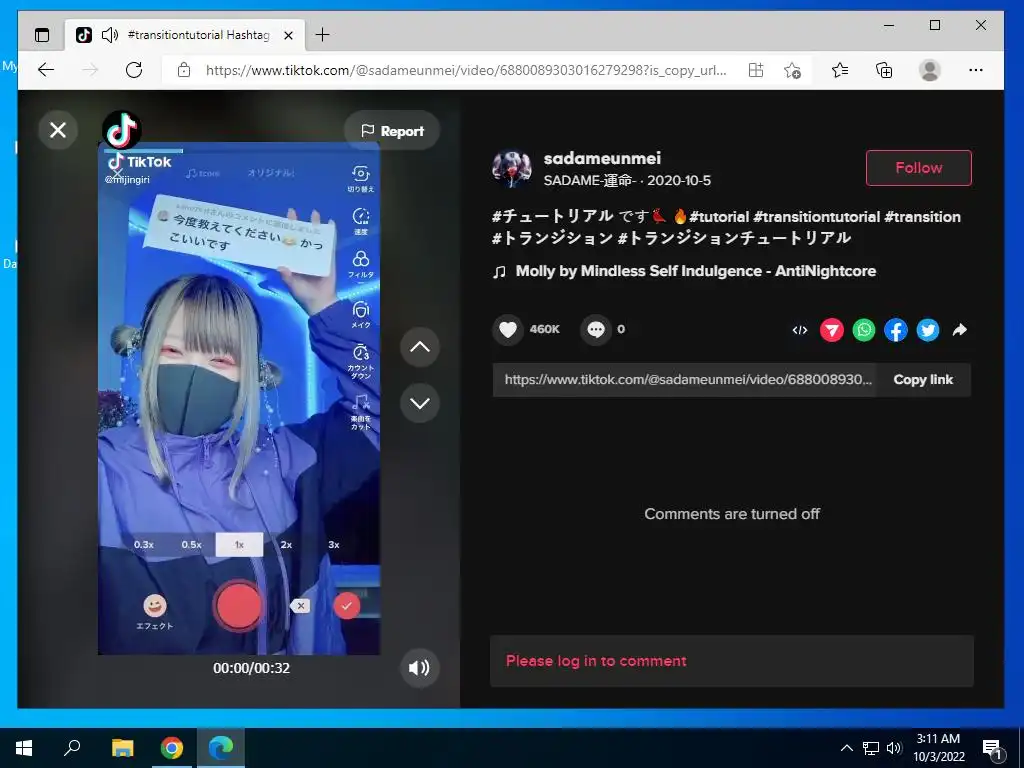Screen dimensions: 1024x768
Task: Refresh the TikTok page
Action: [x=134, y=70]
